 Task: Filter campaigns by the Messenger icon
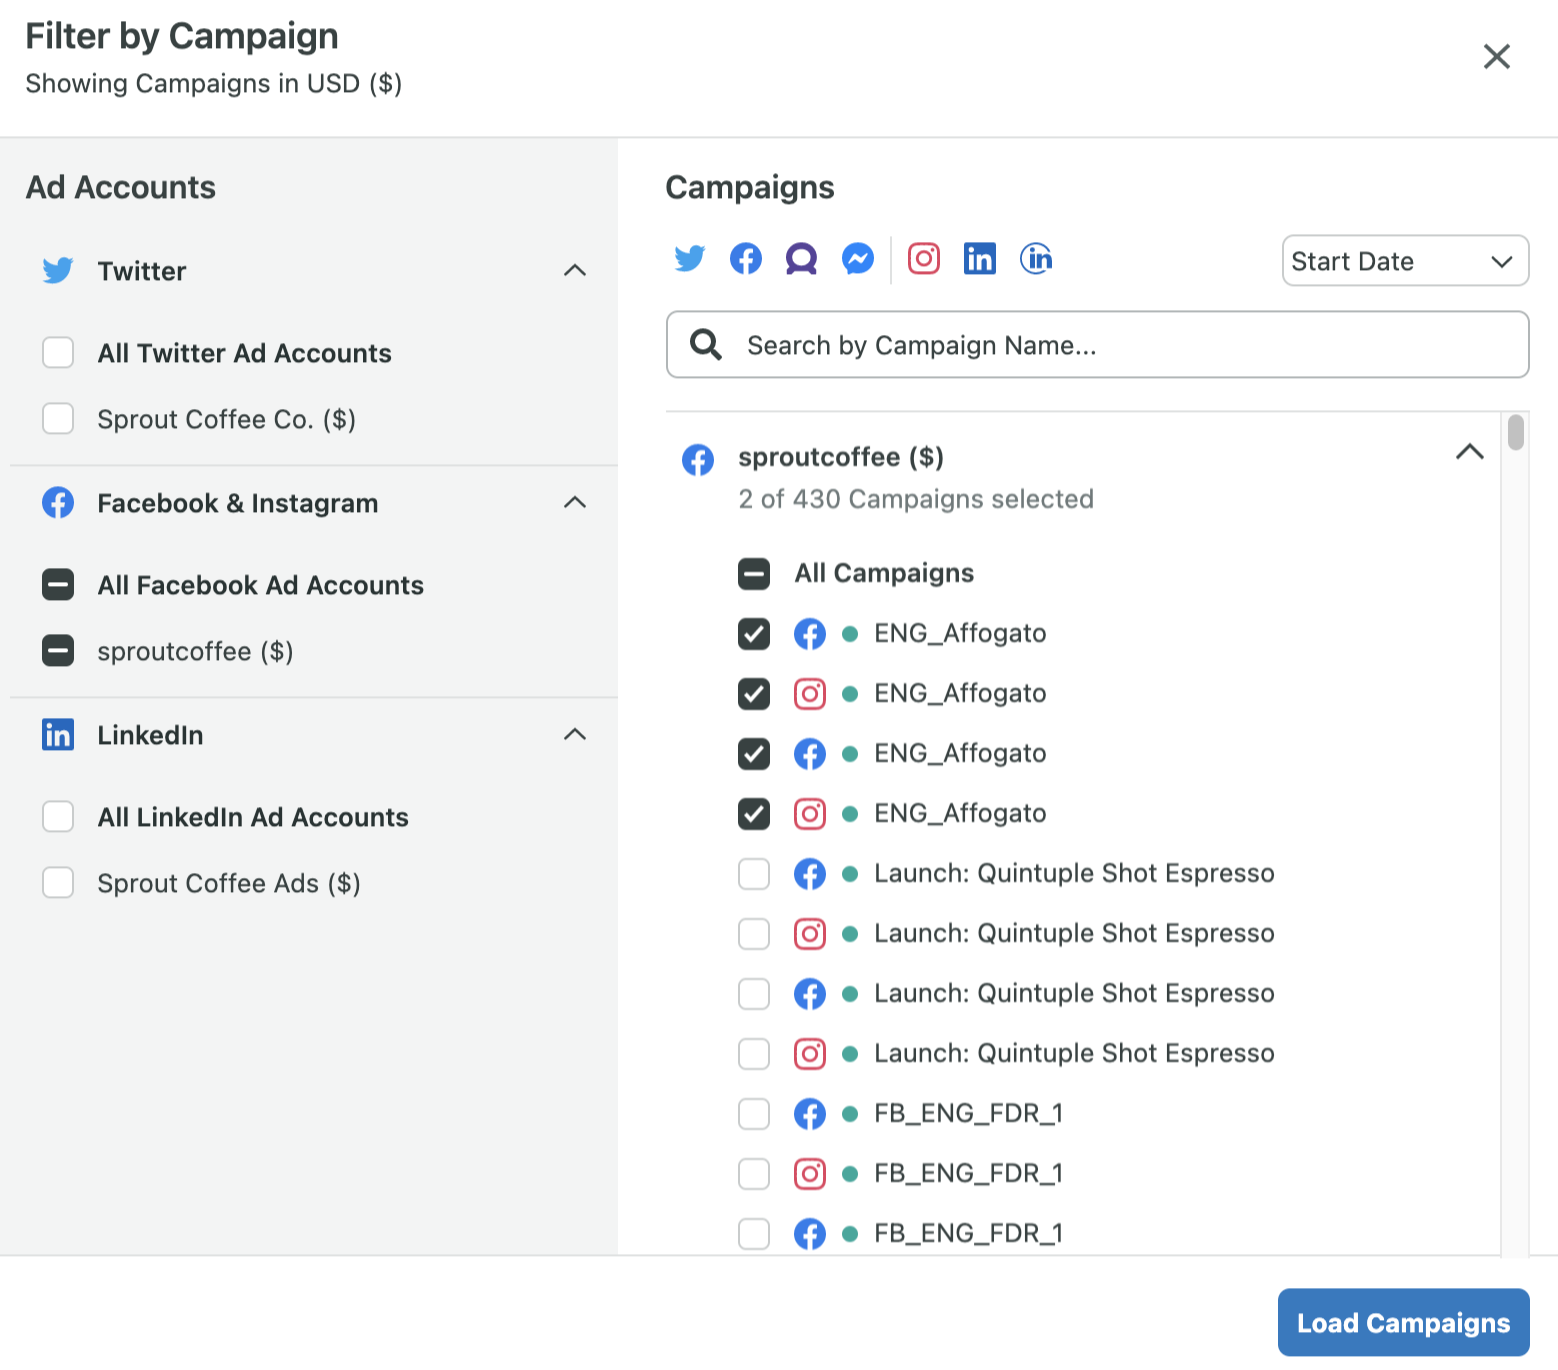point(858,259)
